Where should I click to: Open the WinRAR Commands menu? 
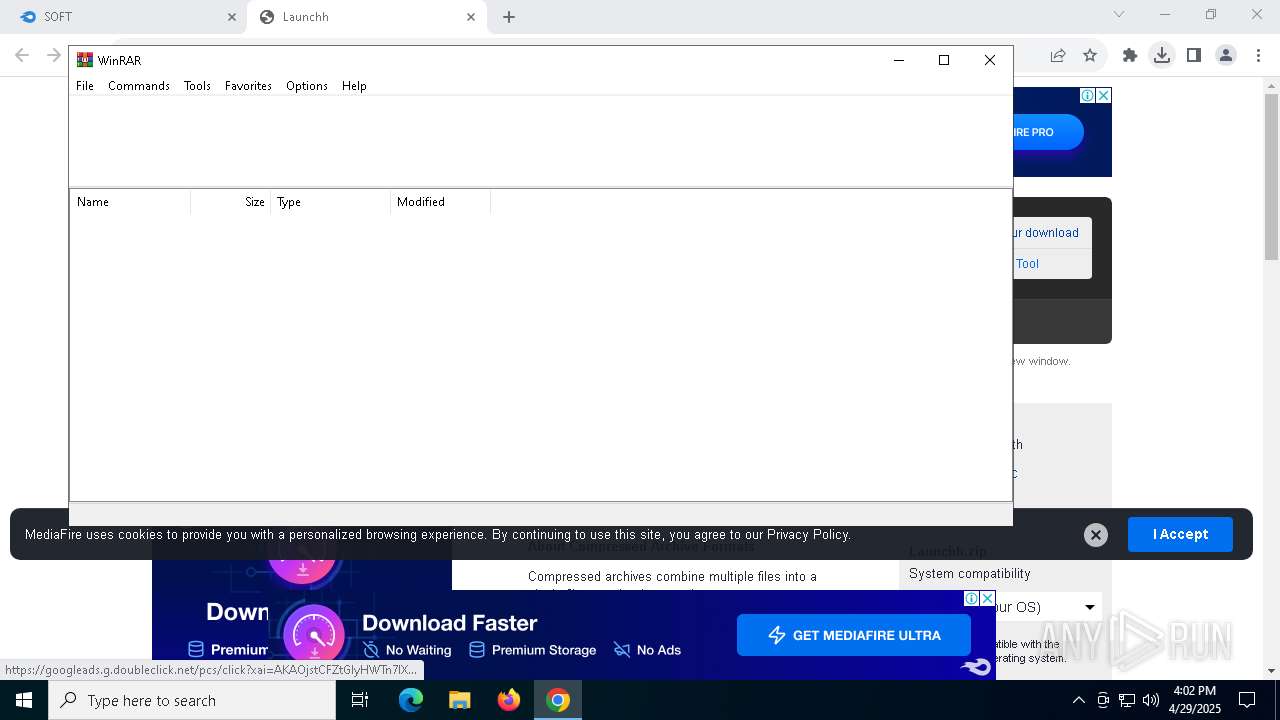point(139,86)
